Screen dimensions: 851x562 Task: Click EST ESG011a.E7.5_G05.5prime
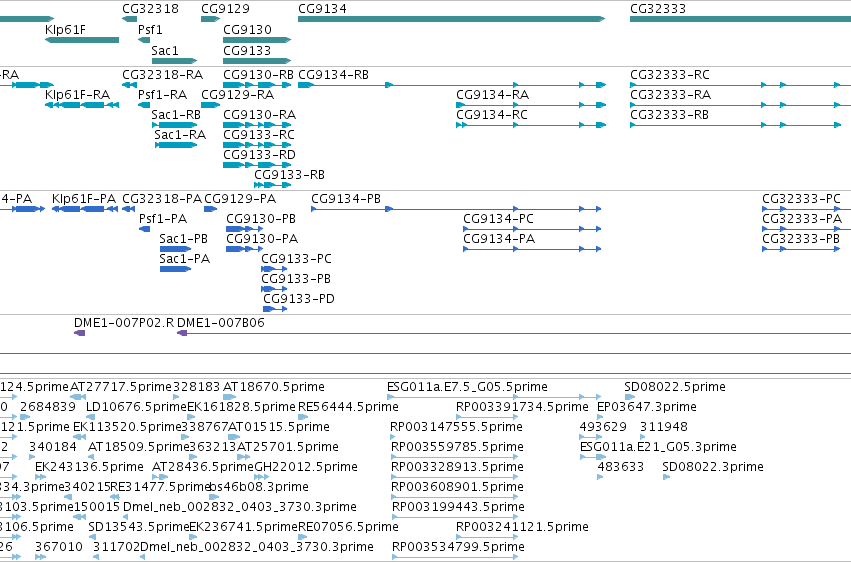coord(494,397)
